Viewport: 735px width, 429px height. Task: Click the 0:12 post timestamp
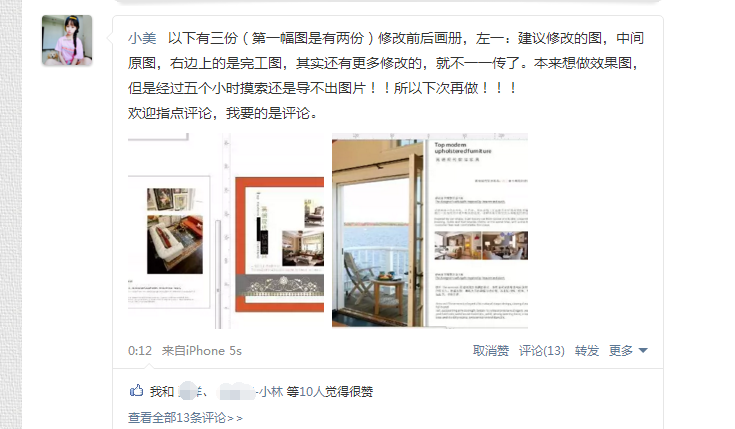[x=140, y=351]
